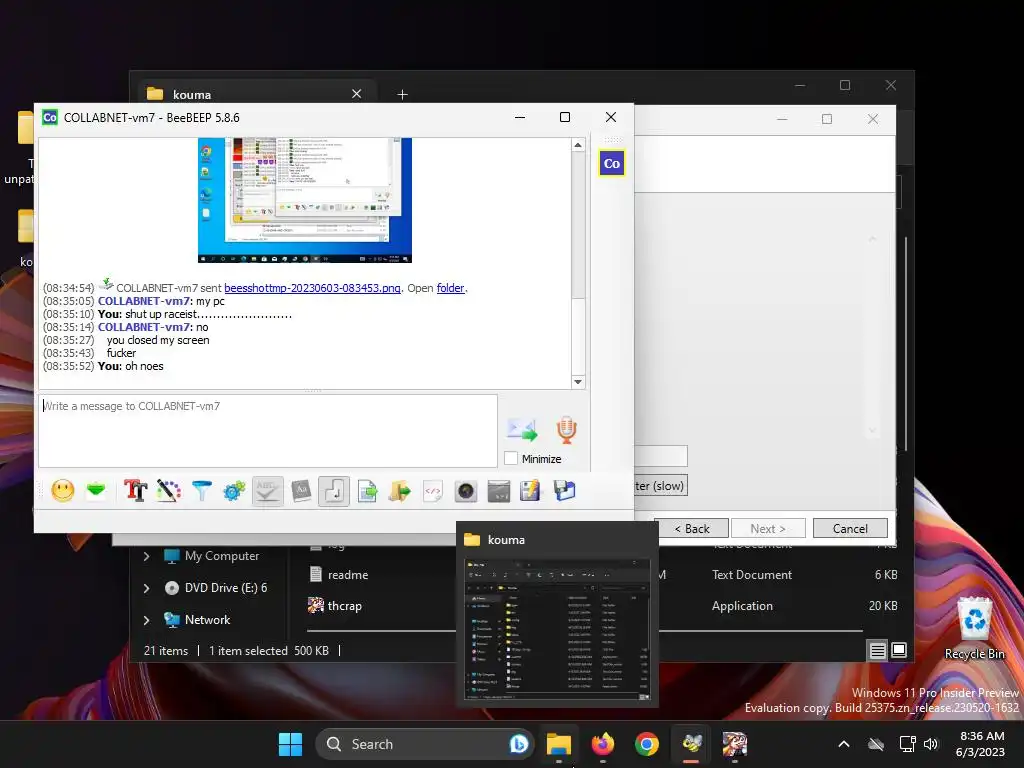Take a screenshot with the camera icon
This screenshot has height=768, width=1024.
(466, 490)
